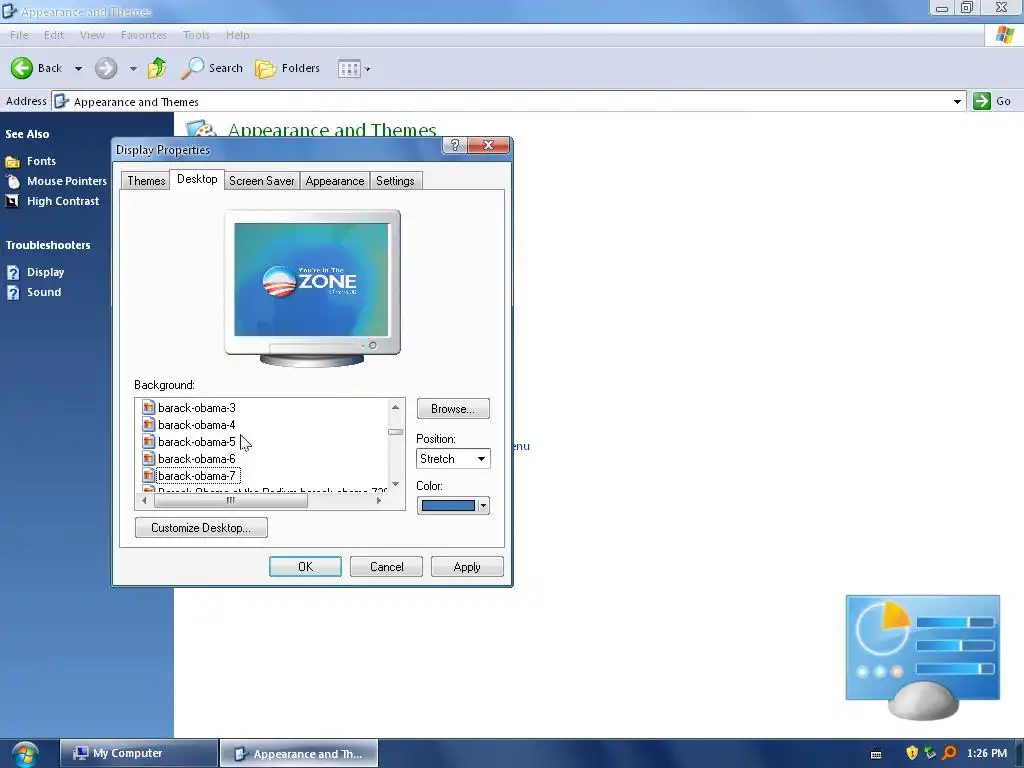Click the 1:26 PM taskbar clock
Viewport: 1024px width, 768px height.
[x=986, y=753]
